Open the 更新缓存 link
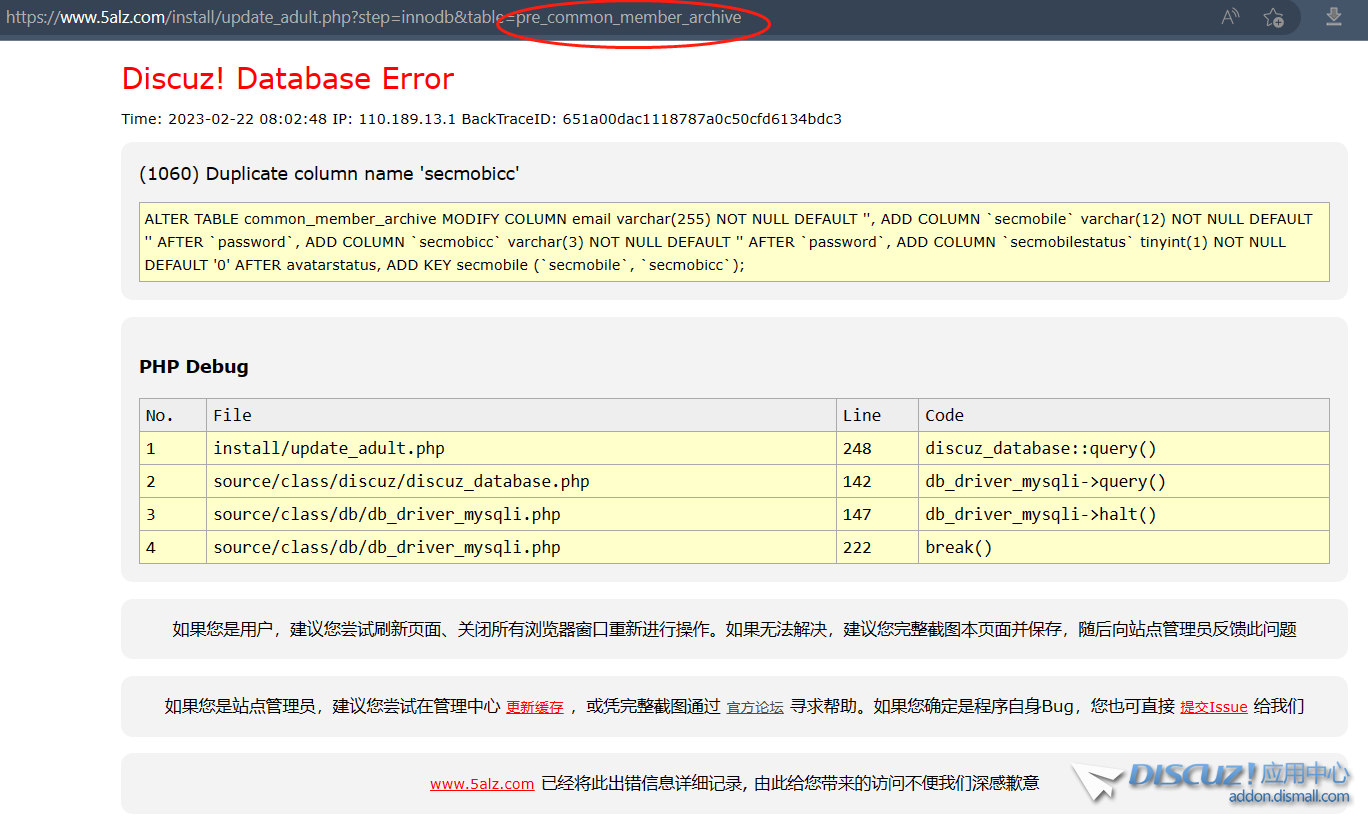This screenshot has height=822, width=1368. click(x=534, y=707)
